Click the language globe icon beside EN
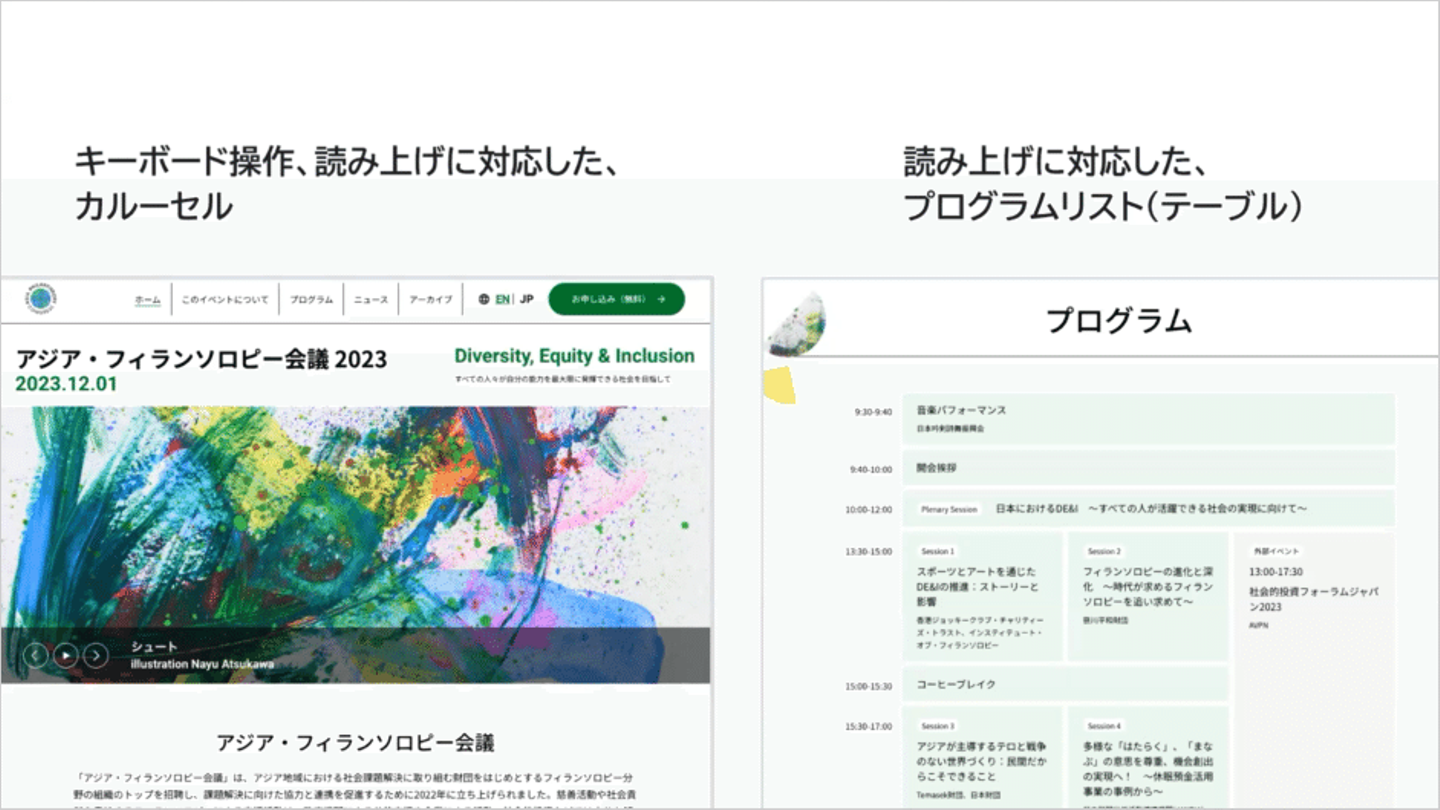The width and height of the screenshot is (1440, 810). click(484, 299)
